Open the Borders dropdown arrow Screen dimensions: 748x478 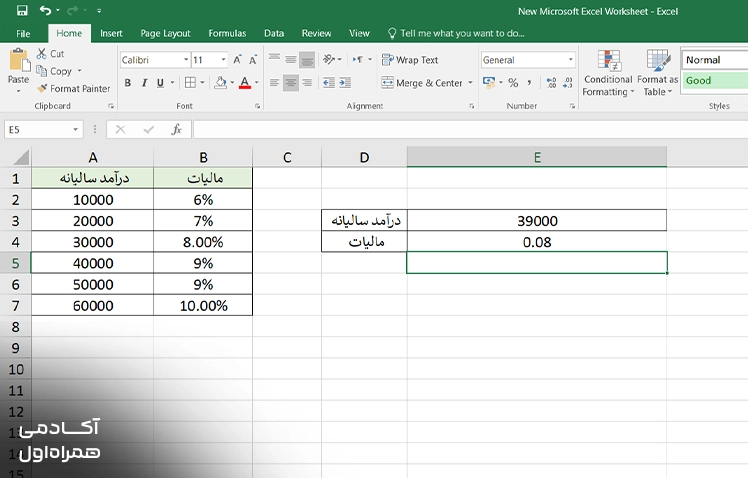point(202,83)
